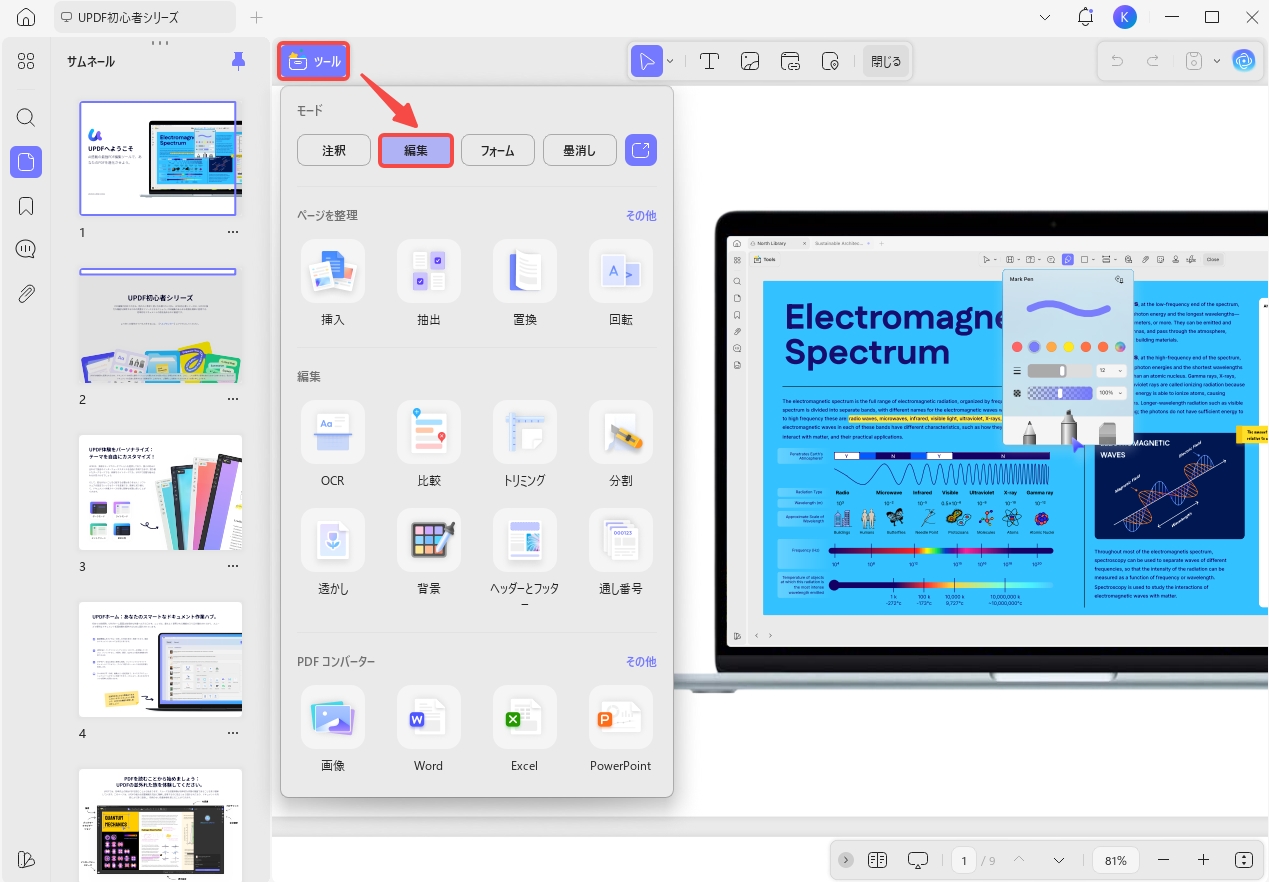Screen dimensions: 1269x882
Task: Open the Bates numbering (通し番号) tool
Action: point(620,540)
